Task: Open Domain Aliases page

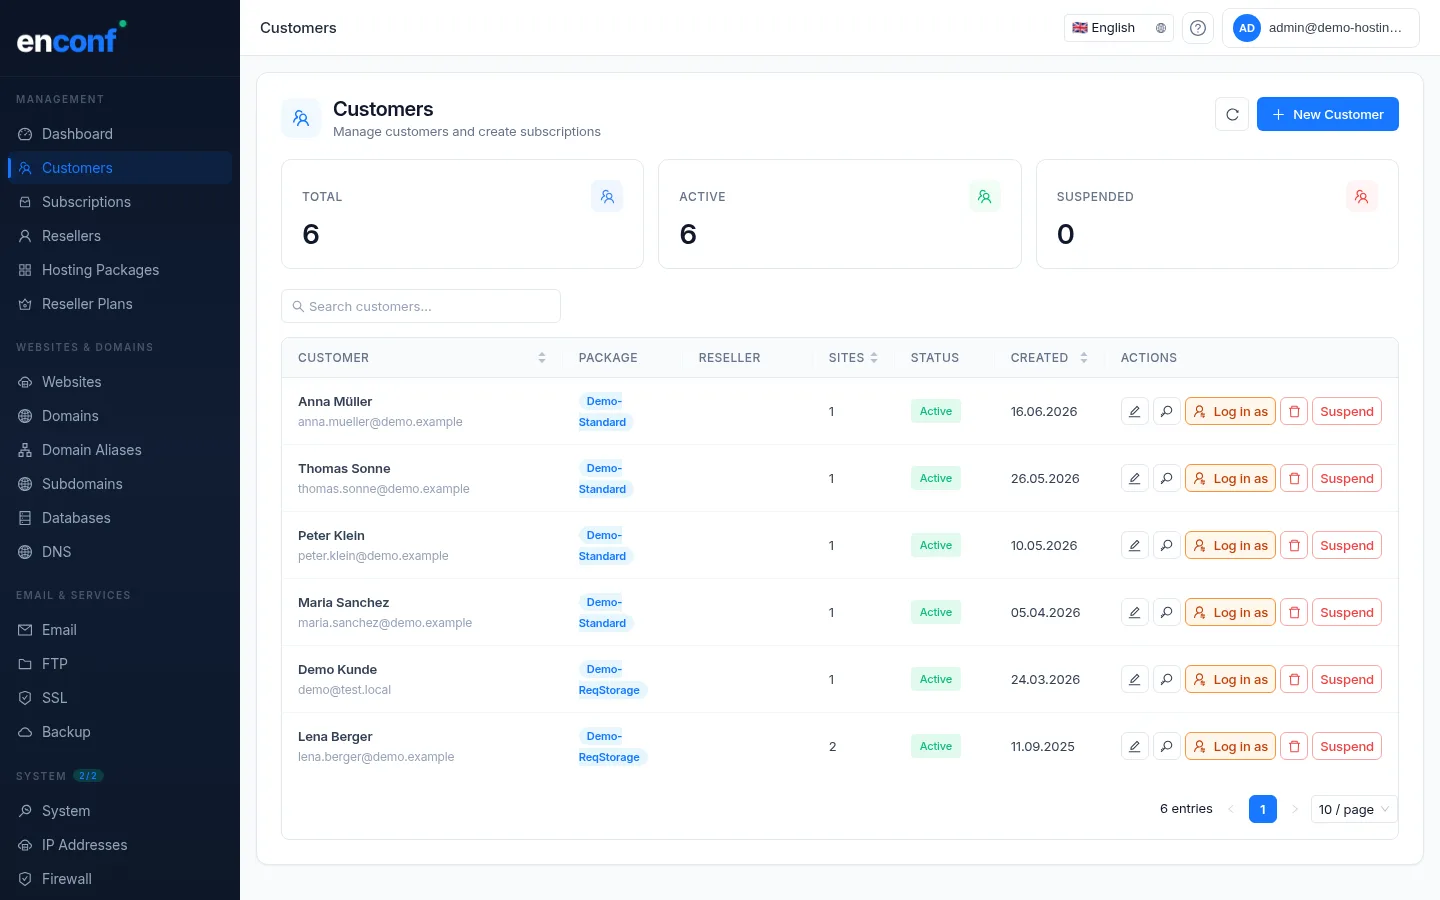Action: coord(120,450)
